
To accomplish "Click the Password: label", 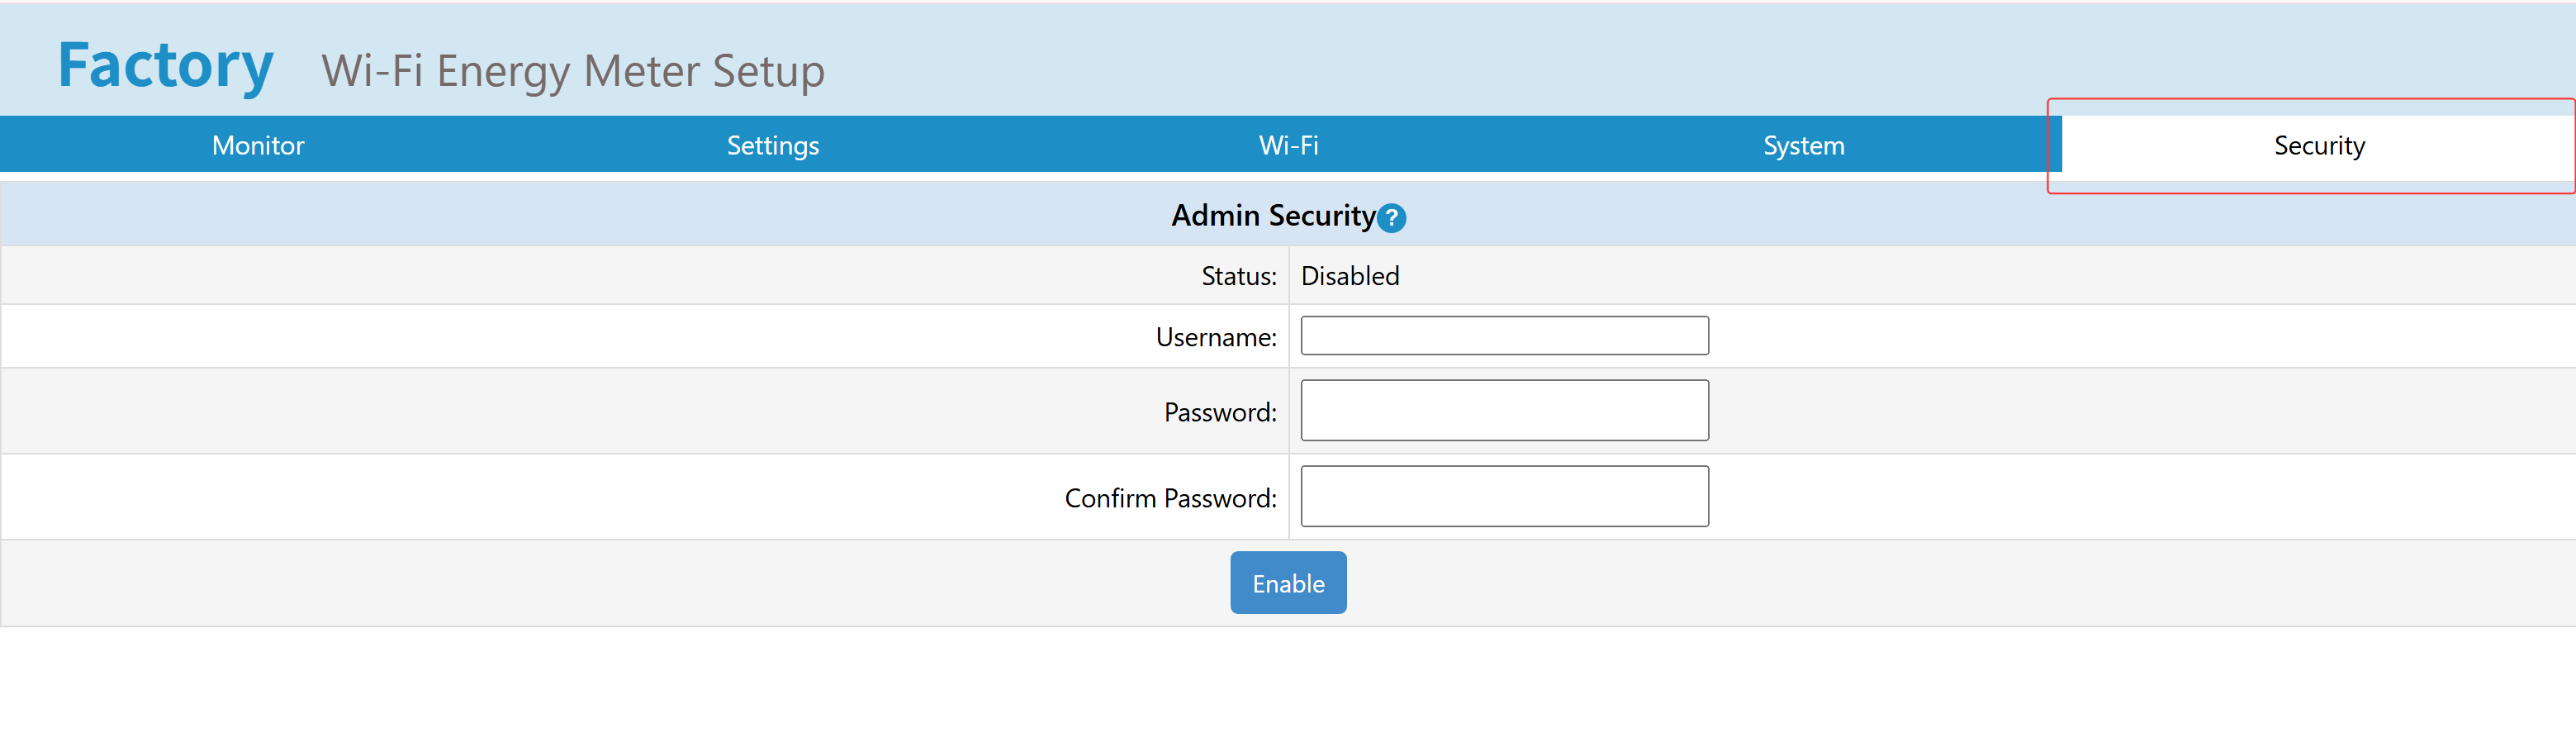I will tap(1220, 412).
